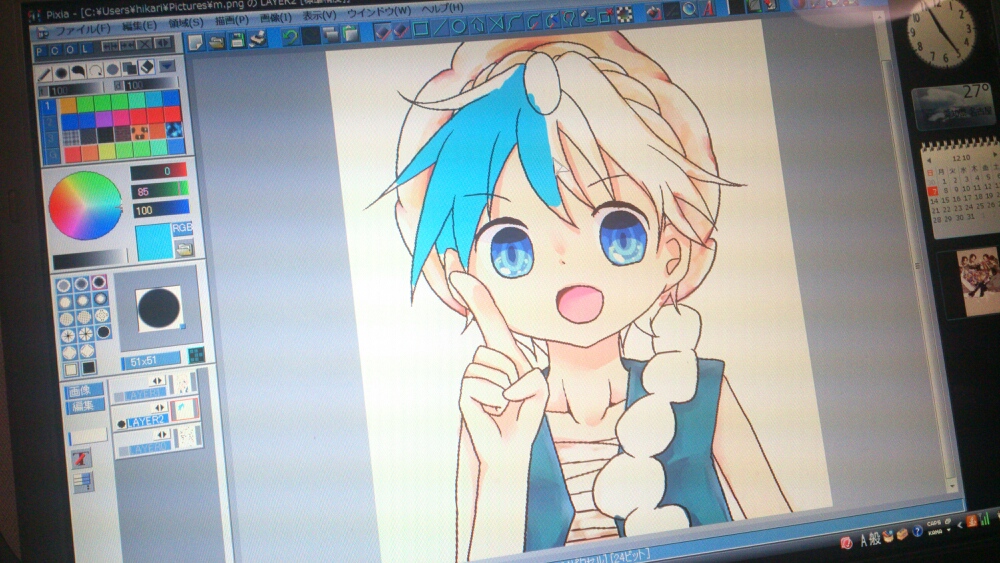1000x563 pixels.
Task: Click the Open file folder icon
Action: coord(216,41)
